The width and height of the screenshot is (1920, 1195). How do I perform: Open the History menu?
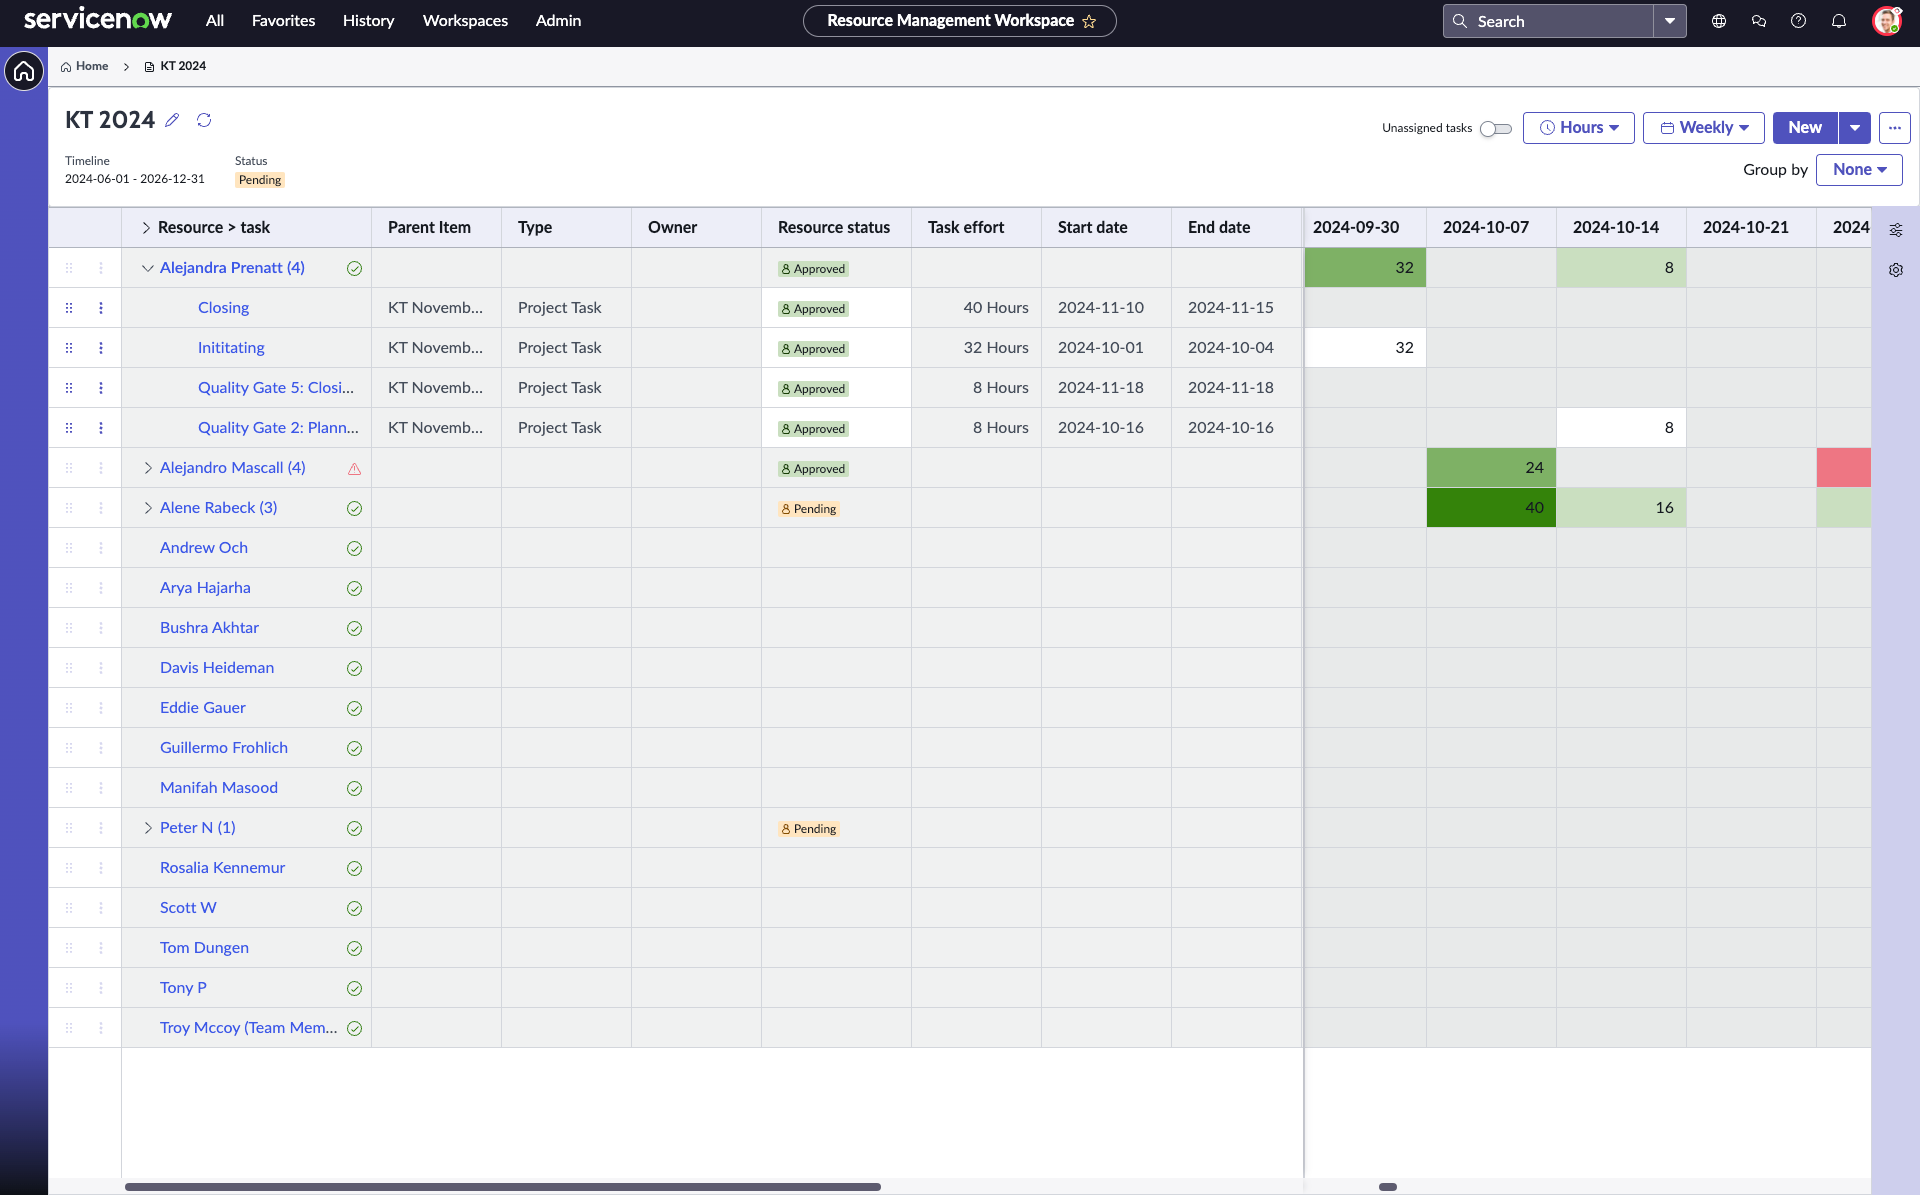click(x=368, y=21)
